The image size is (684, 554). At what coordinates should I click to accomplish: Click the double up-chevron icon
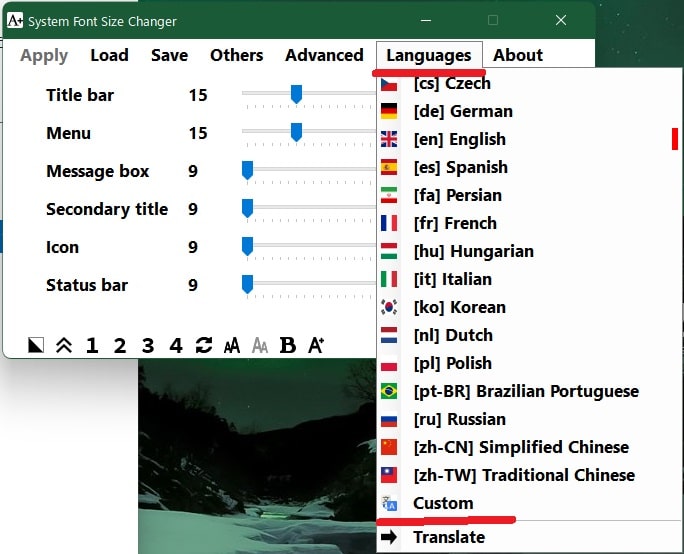pyautogui.click(x=64, y=345)
